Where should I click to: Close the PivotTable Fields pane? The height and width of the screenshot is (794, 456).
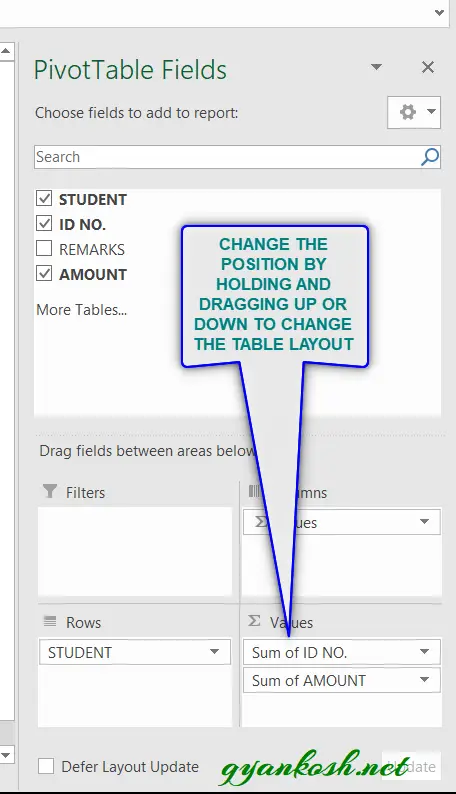(x=428, y=67)
